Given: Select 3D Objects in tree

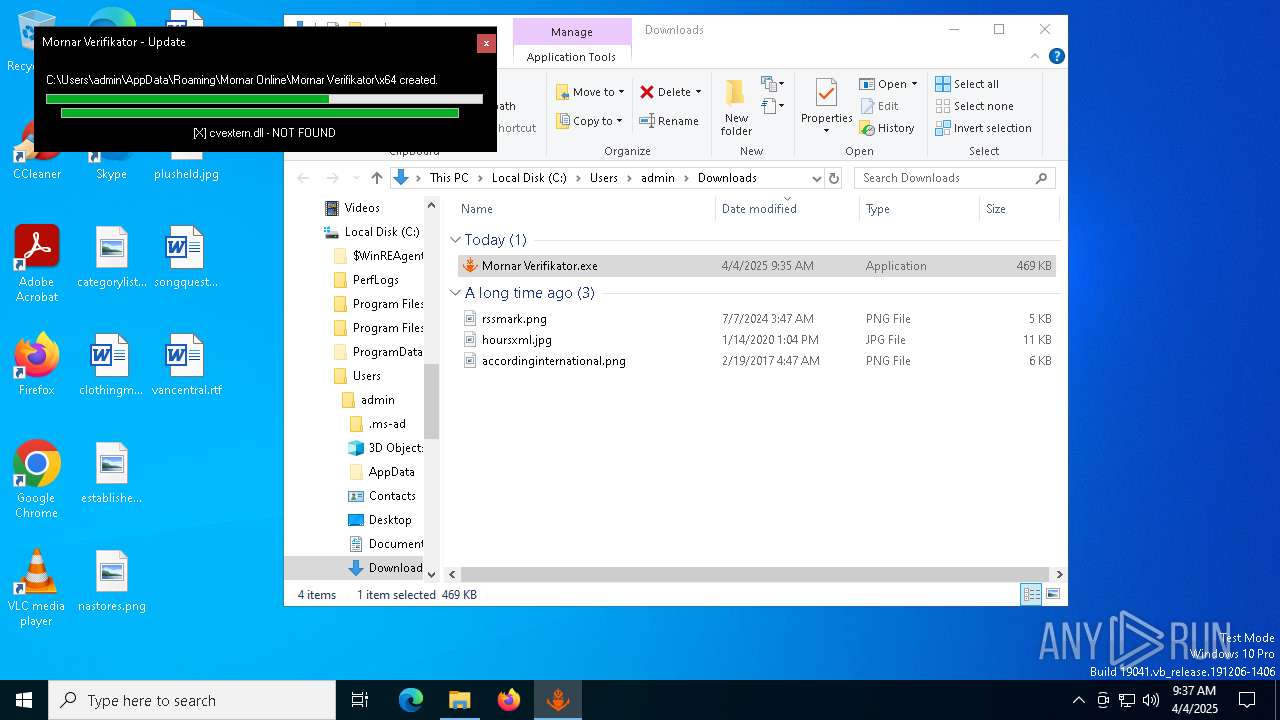Looking at the screenshot, I should [395, 448].
